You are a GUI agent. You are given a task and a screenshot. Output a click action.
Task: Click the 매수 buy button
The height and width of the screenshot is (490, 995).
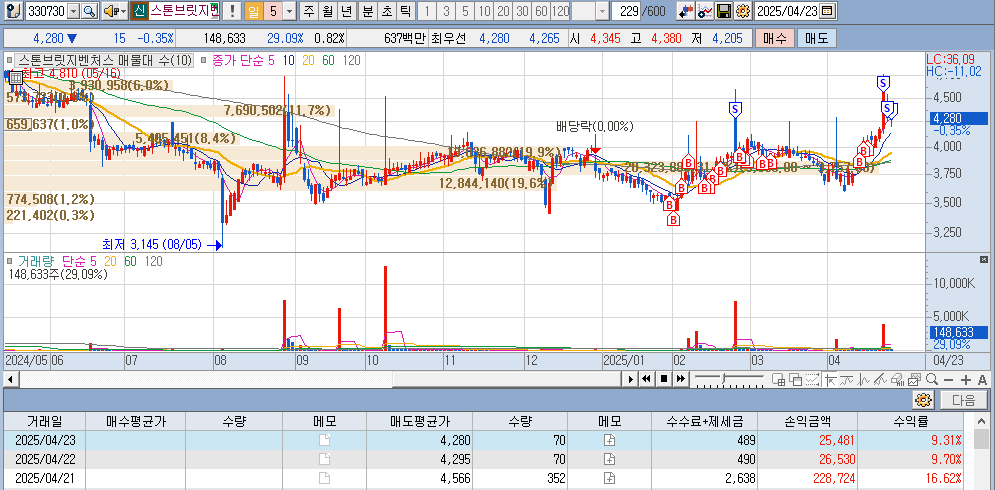click(x=774, y=38)
